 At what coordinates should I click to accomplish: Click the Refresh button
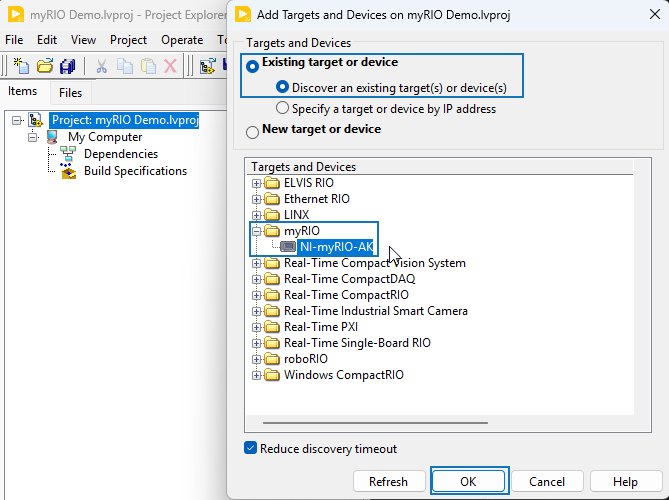click(x=388, y=481)
